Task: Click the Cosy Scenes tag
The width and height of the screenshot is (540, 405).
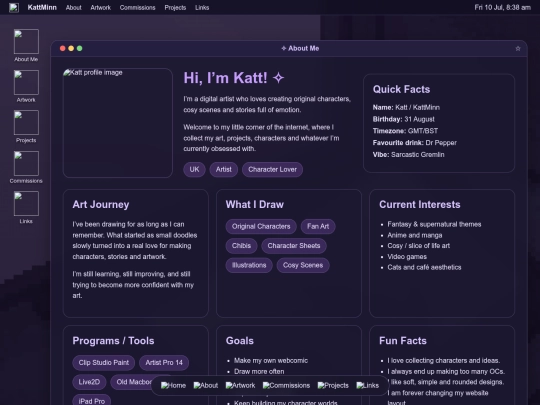Action: click(303, 265)
